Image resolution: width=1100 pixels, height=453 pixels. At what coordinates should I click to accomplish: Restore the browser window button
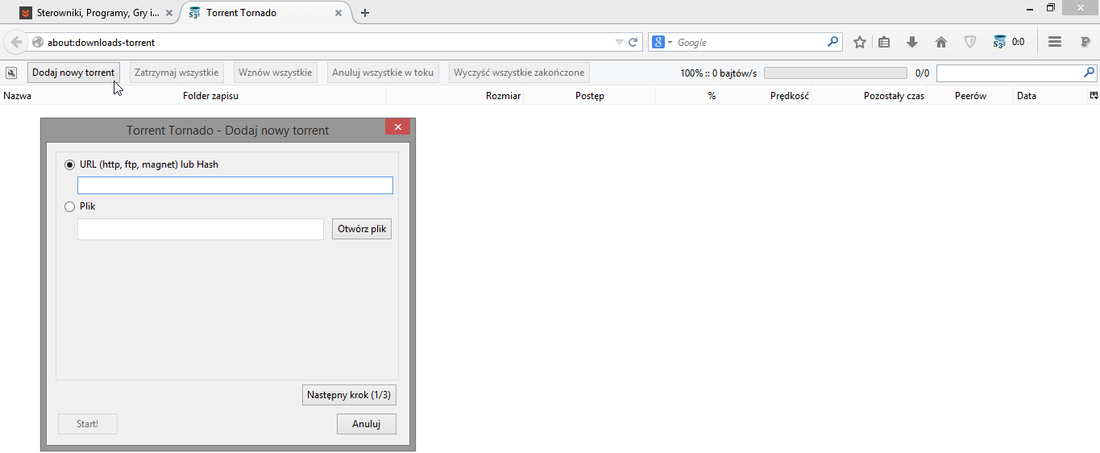point(1051,8)
